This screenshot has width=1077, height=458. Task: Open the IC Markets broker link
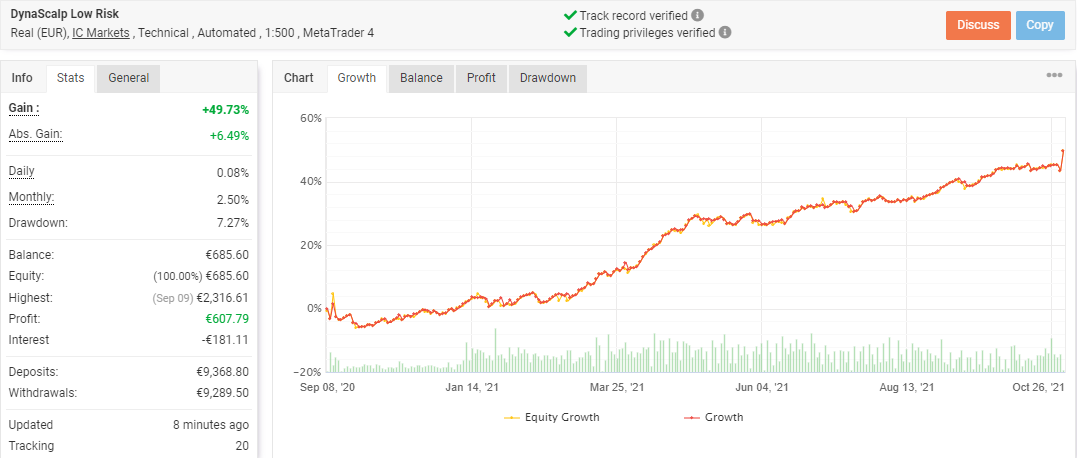[x=99, y=33]
